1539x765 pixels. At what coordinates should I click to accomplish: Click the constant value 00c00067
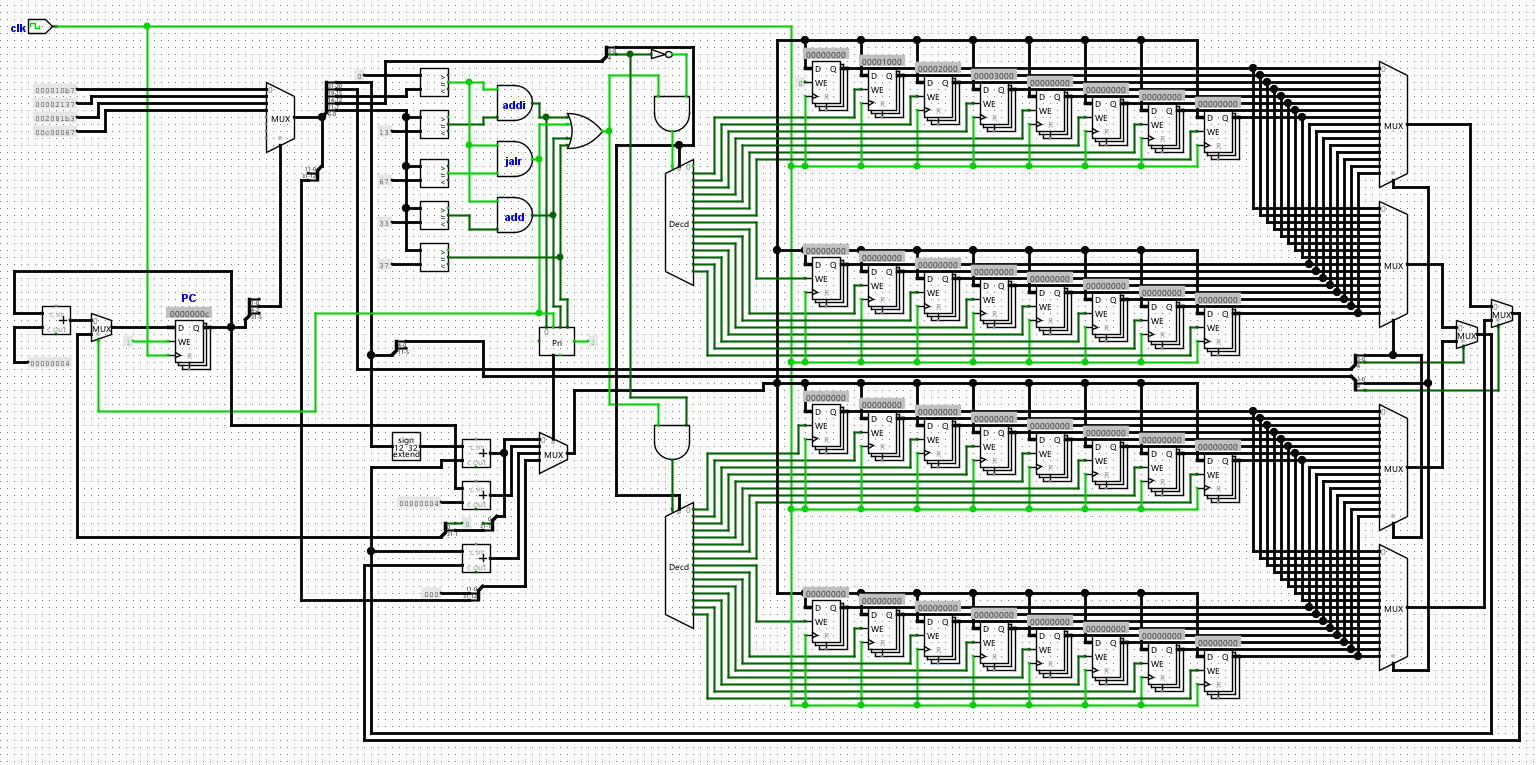(55, 132)
